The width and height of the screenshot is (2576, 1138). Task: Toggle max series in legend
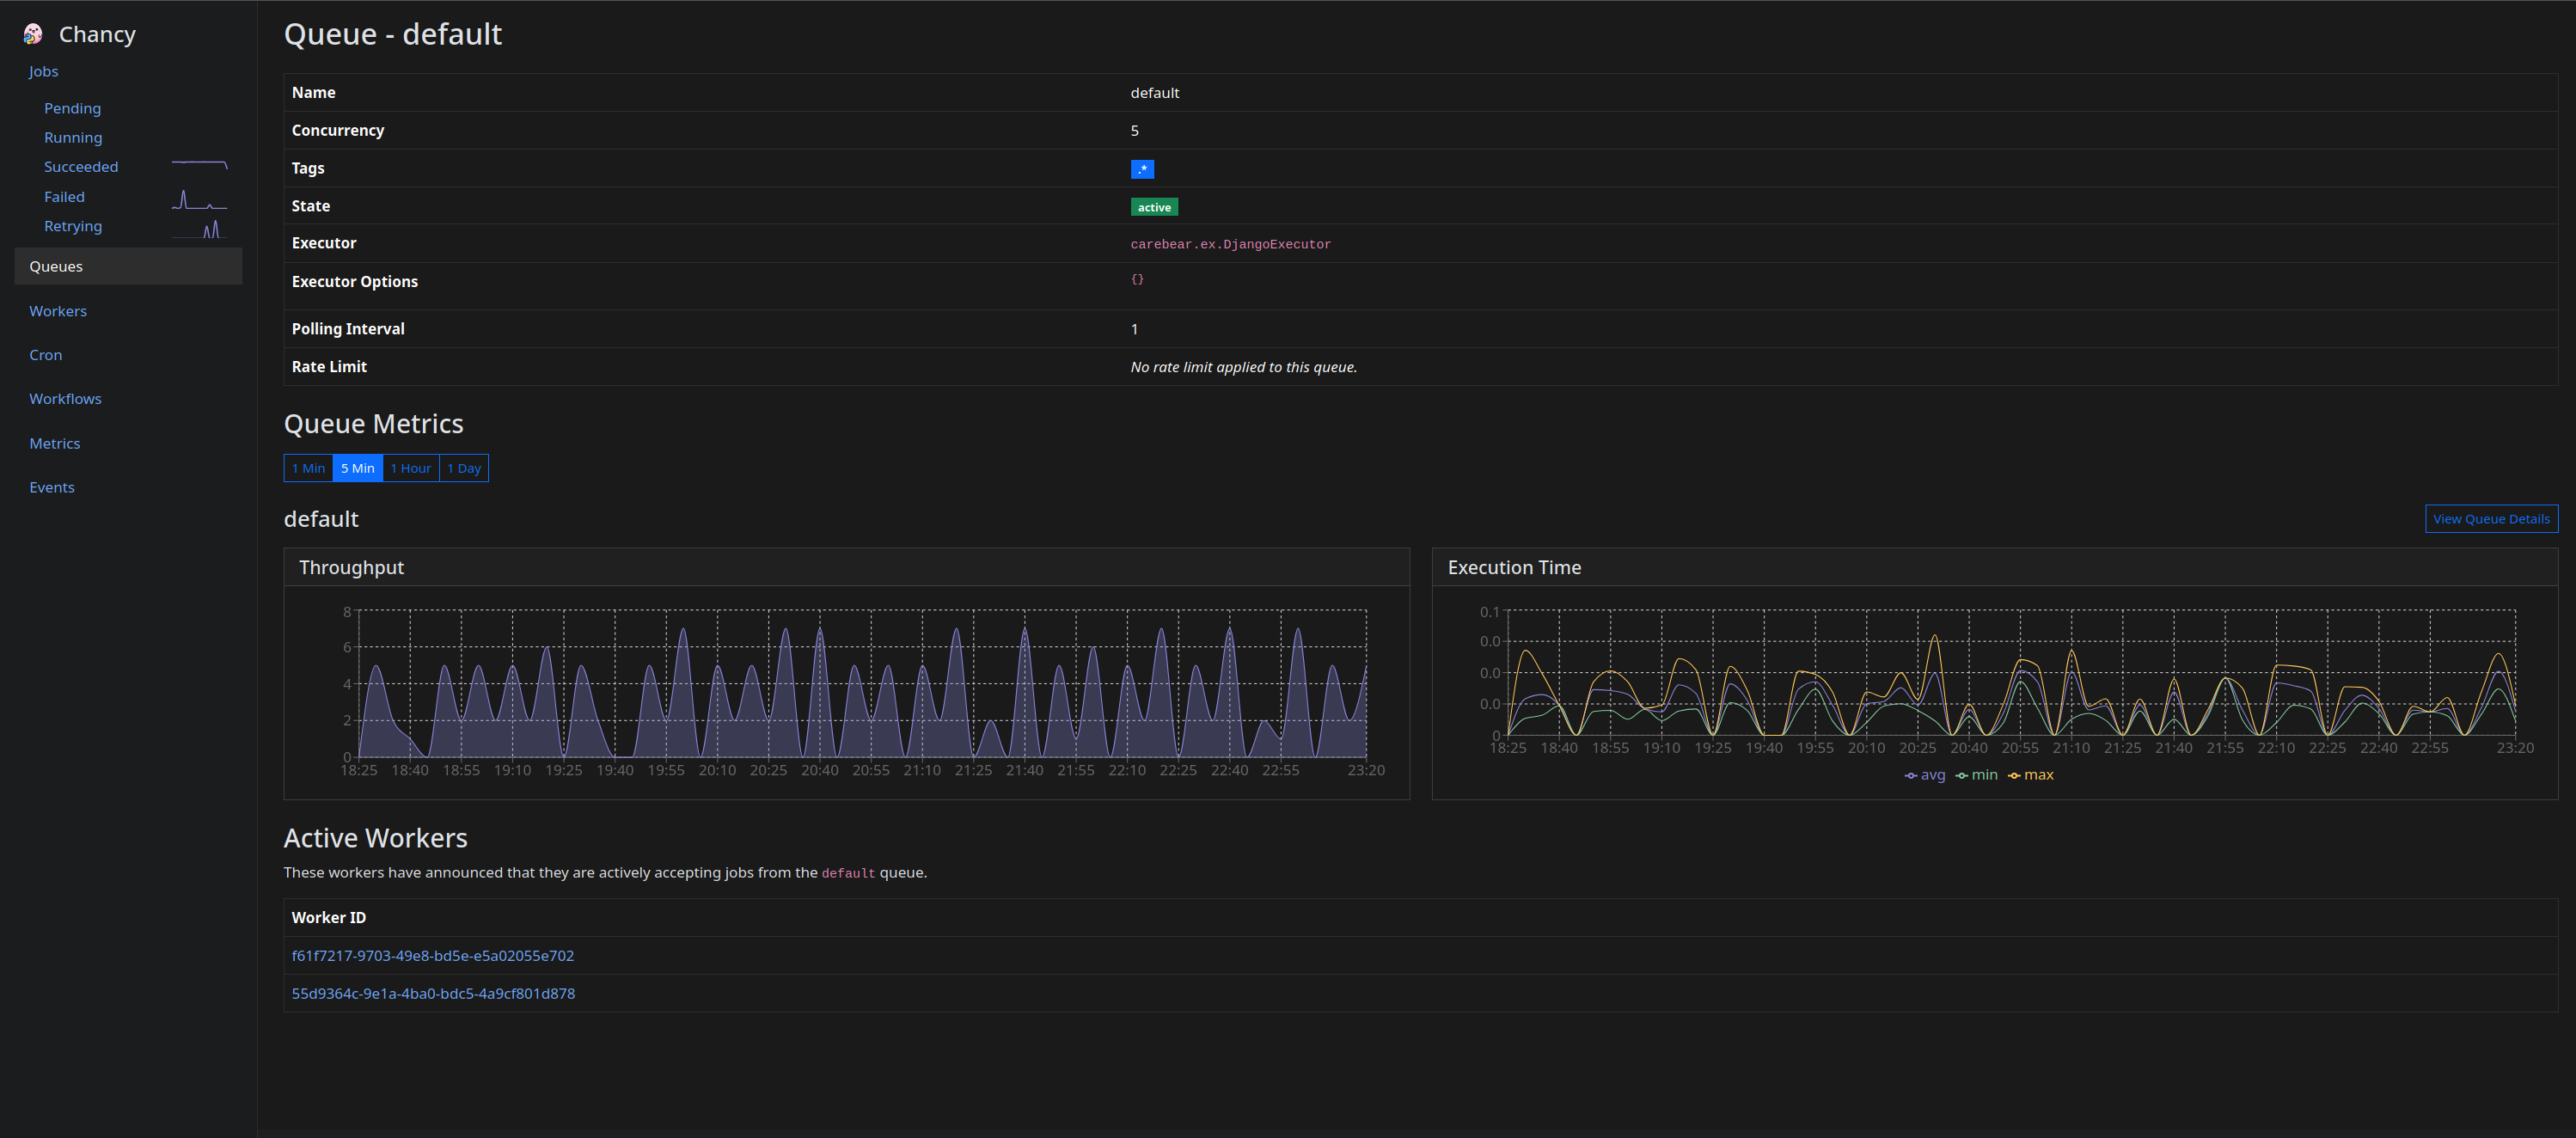click(x=2031, y=775)
